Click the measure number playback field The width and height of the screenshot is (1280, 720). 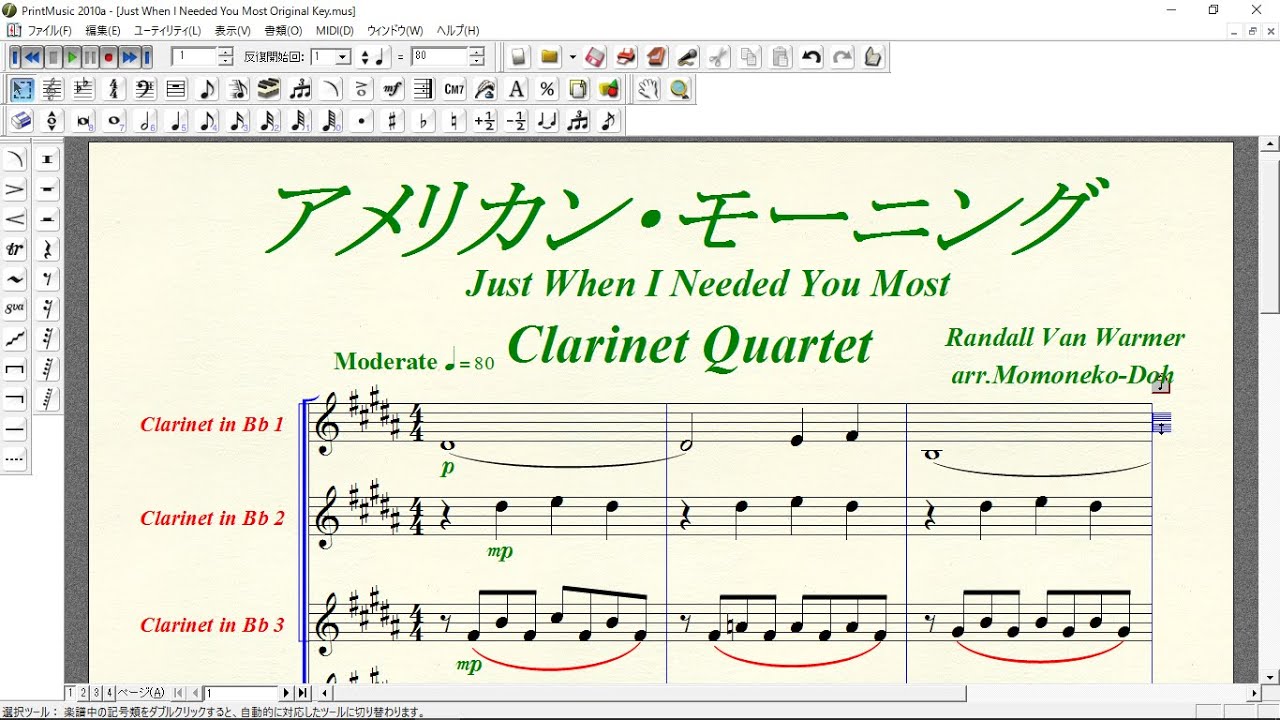(x=194, y=57)
